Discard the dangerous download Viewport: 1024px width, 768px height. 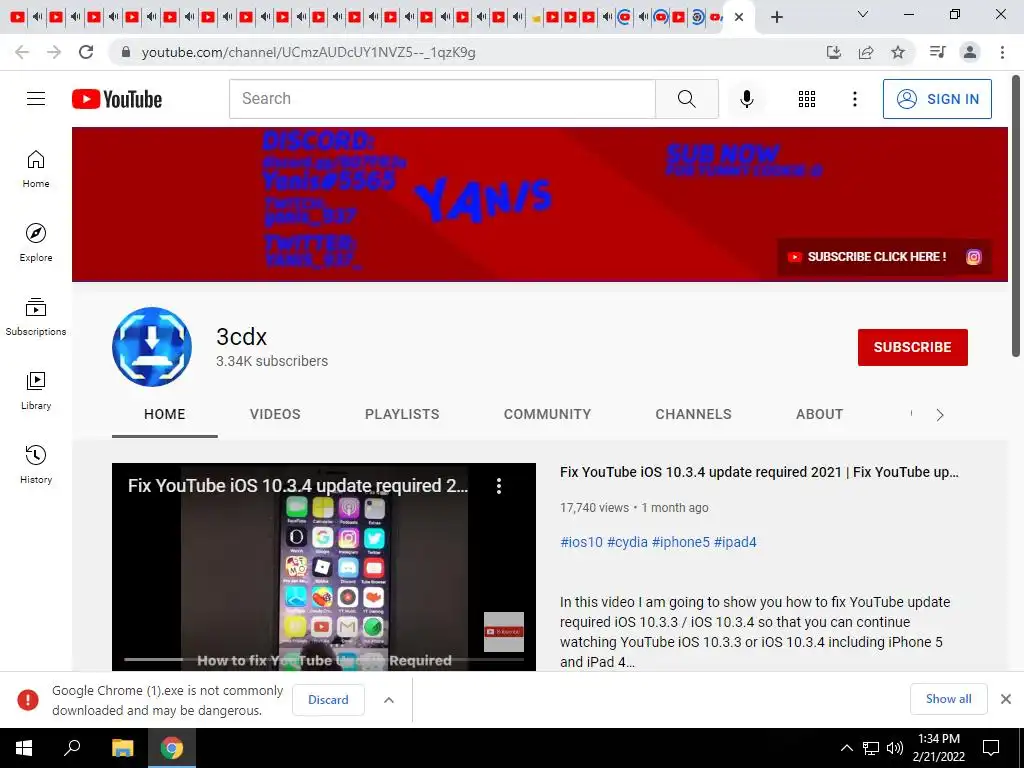pos(328,700)
